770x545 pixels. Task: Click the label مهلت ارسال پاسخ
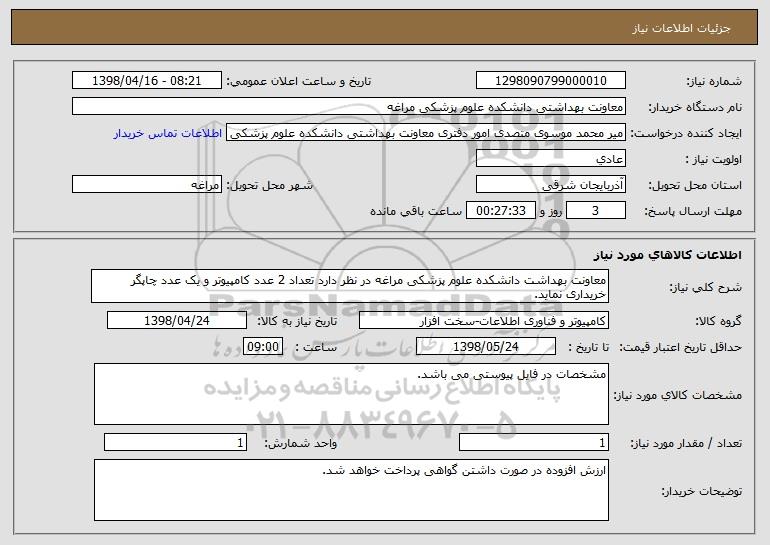693,212
